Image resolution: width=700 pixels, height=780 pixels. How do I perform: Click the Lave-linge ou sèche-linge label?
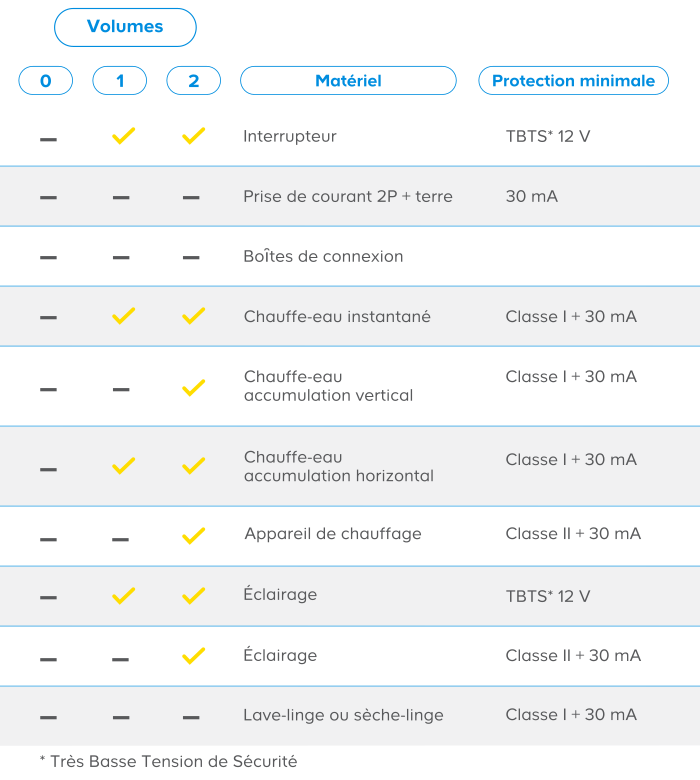(x=343, y=715)
